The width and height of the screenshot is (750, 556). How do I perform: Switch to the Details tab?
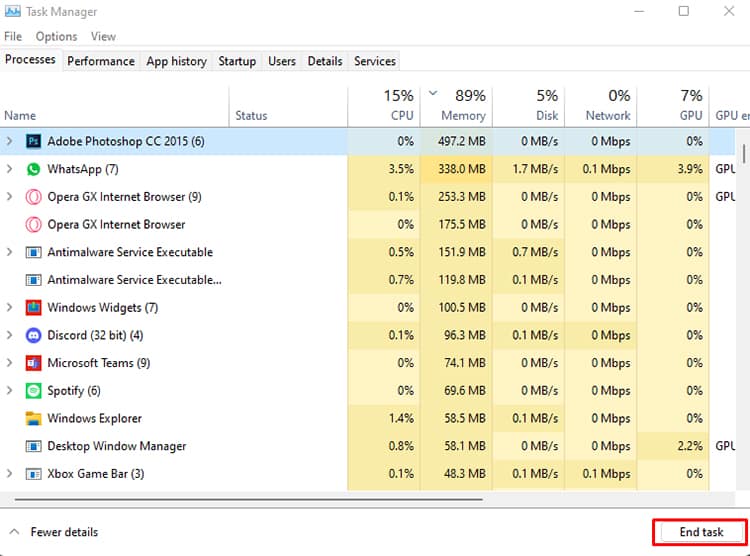325,61
